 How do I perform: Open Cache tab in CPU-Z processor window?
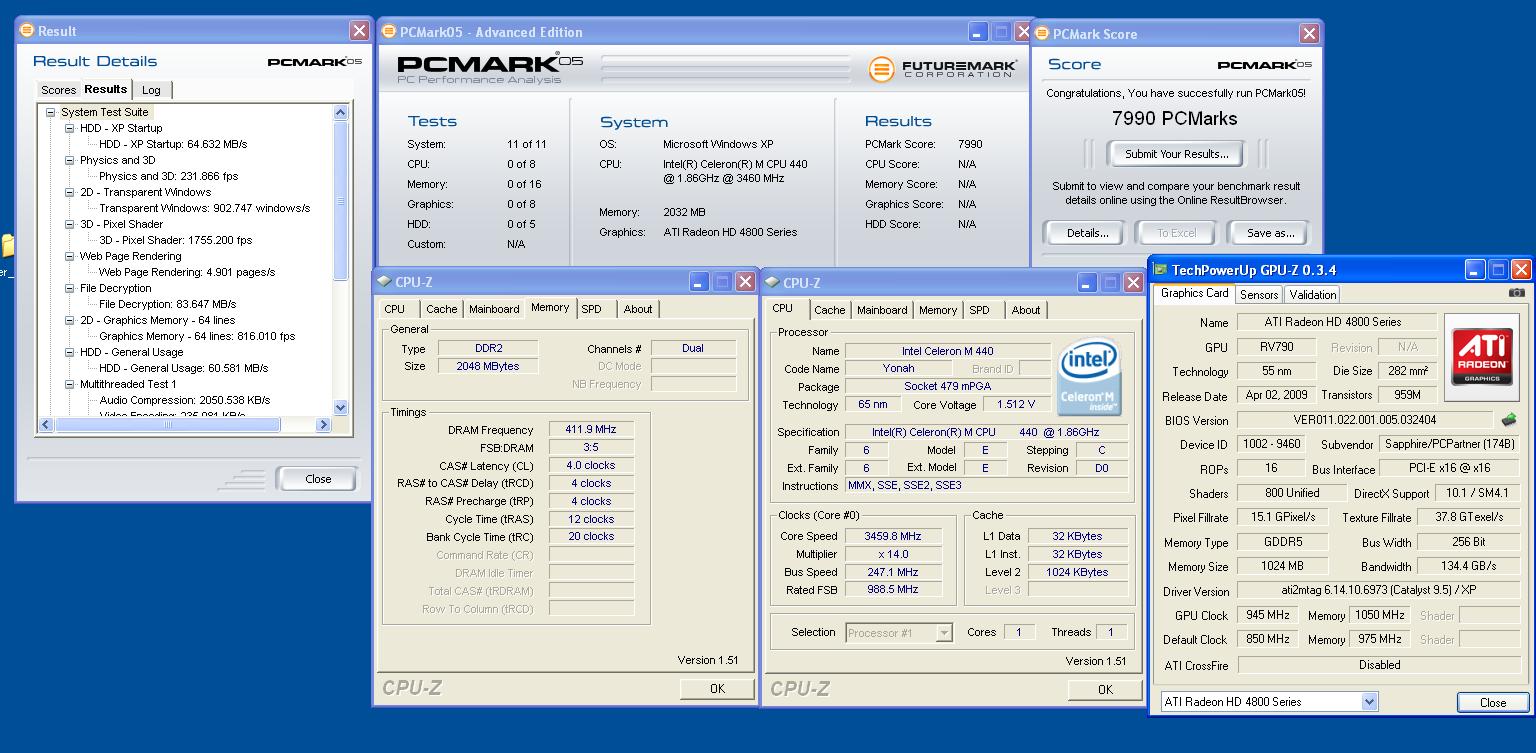pos(829,310)
